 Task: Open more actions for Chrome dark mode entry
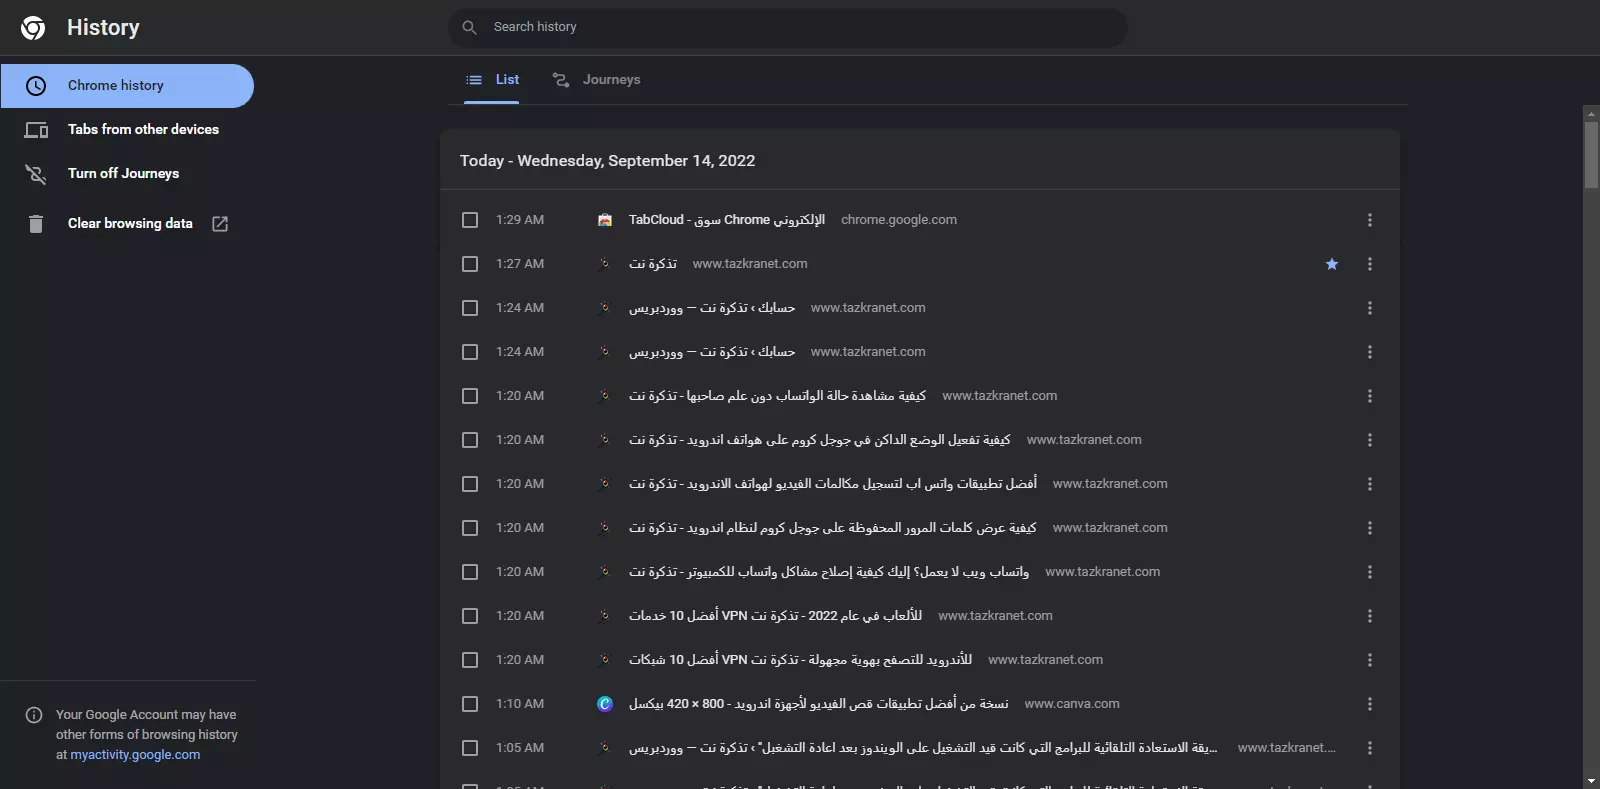coord(1370,440)
